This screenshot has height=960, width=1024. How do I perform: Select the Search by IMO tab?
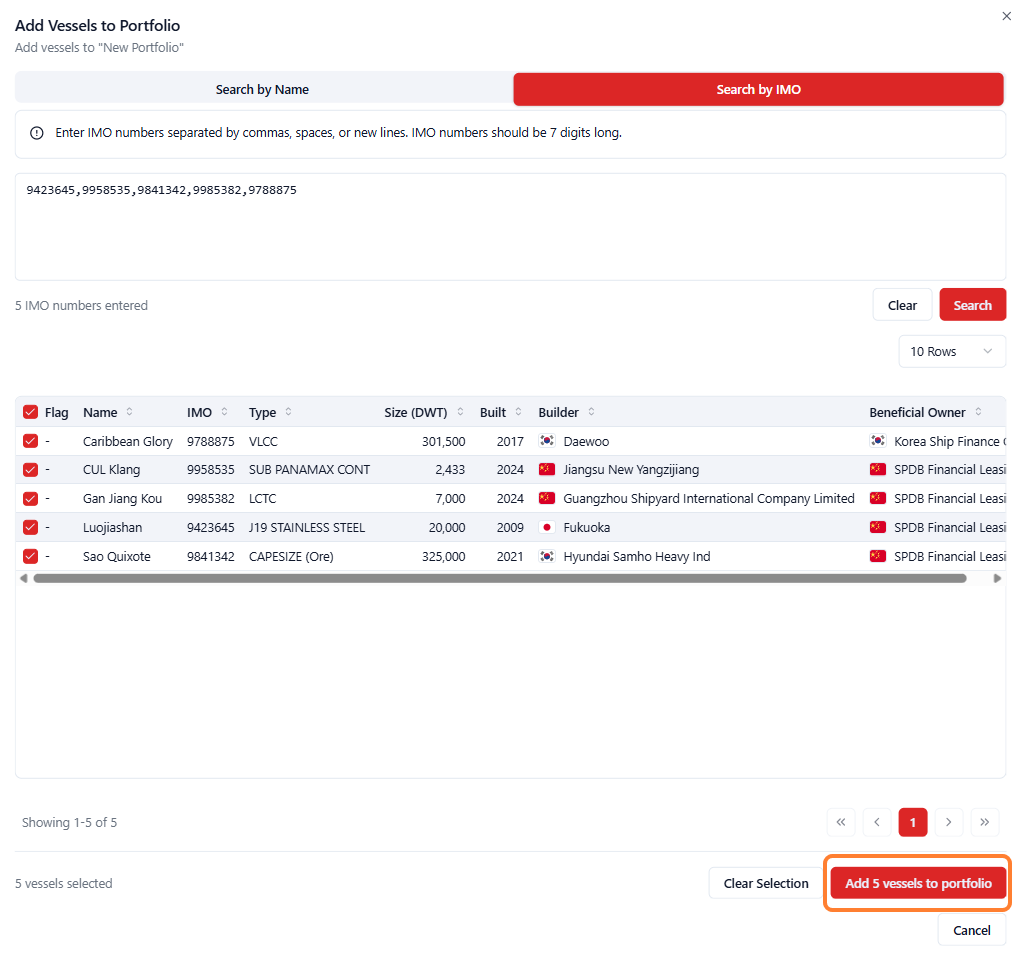click(x=758, y=89)
